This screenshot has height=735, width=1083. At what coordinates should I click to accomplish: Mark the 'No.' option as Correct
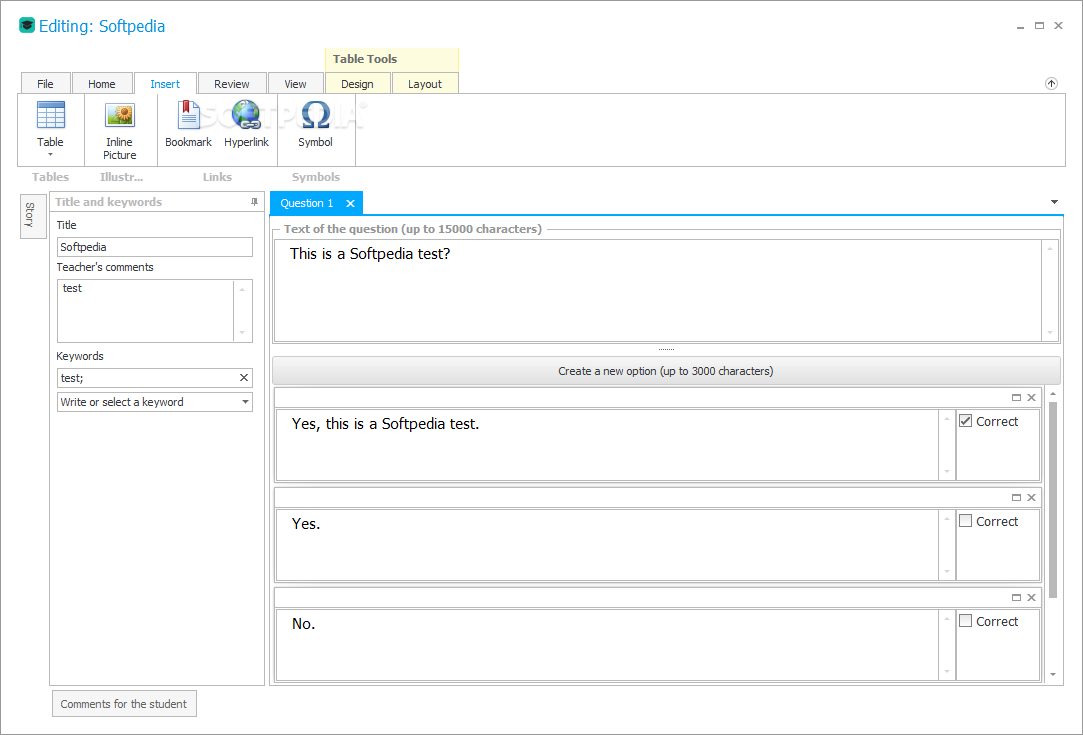[x=966, y=621]
